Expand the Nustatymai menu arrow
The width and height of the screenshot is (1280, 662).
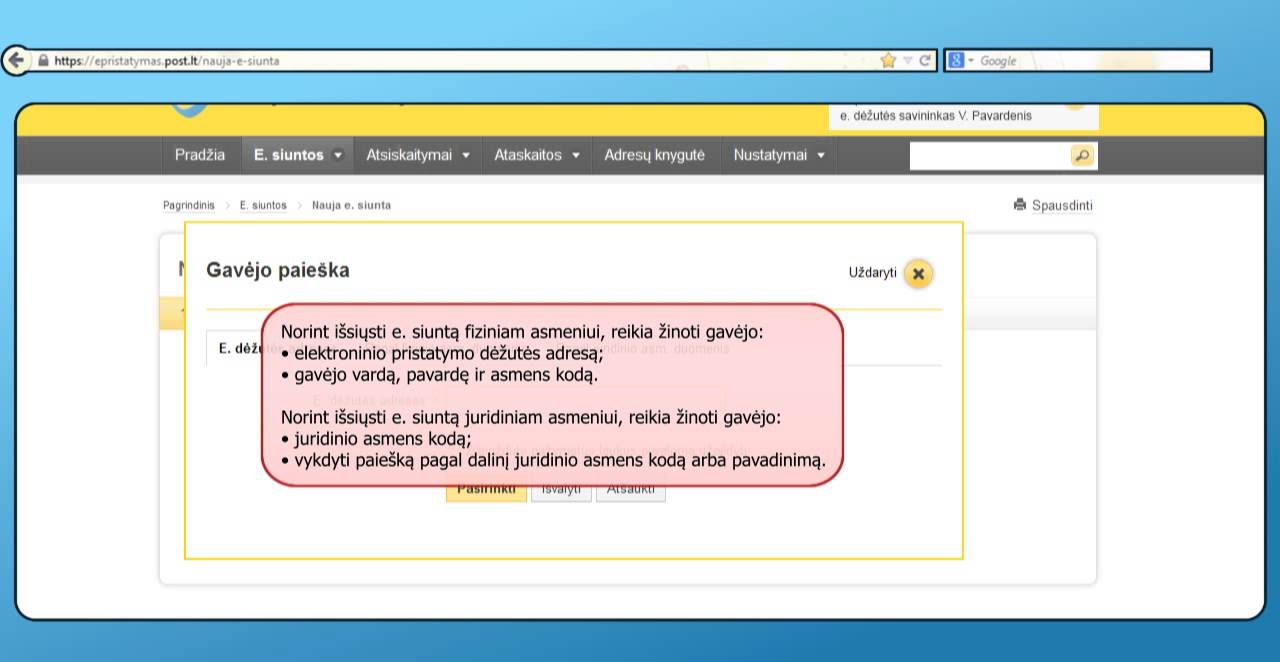click(x=820, y=156)
